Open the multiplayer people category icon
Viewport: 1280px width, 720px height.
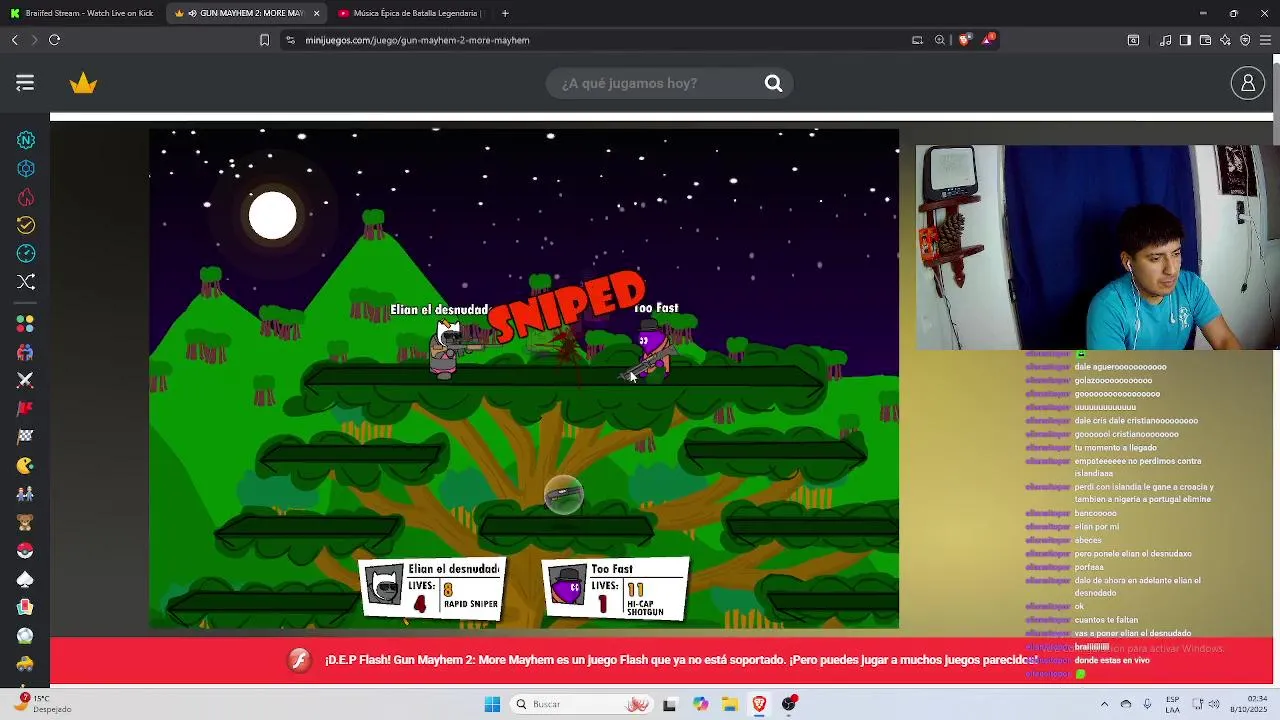[x=25, y=352]
